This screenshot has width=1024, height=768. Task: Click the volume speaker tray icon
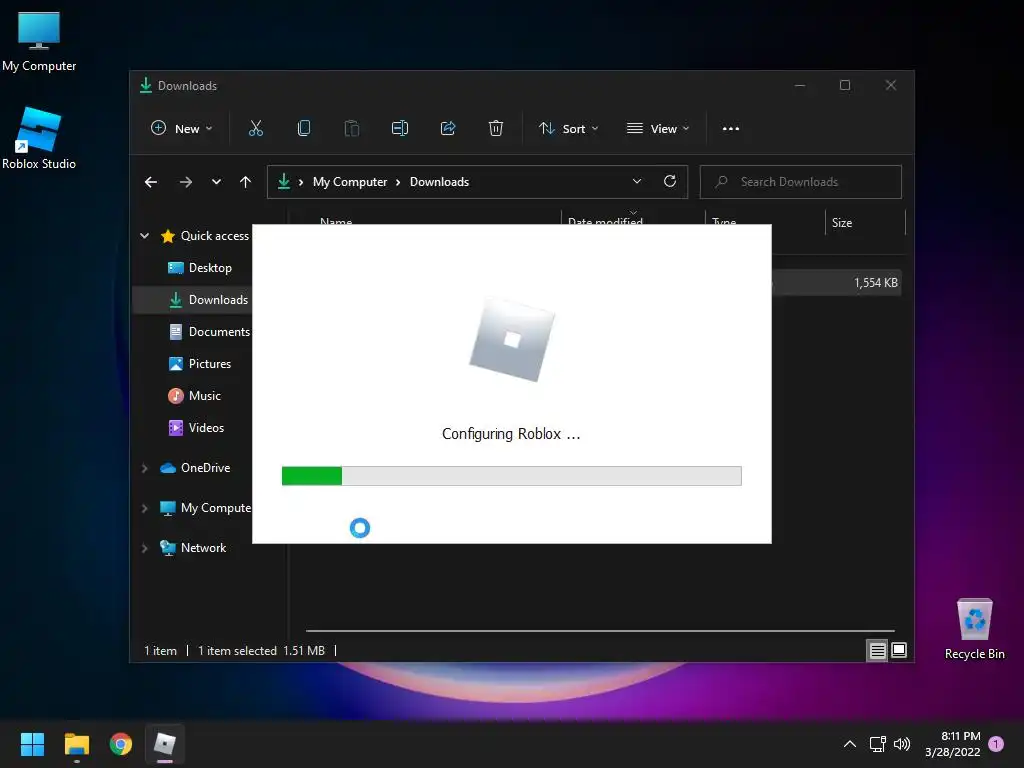click(902, 744)
